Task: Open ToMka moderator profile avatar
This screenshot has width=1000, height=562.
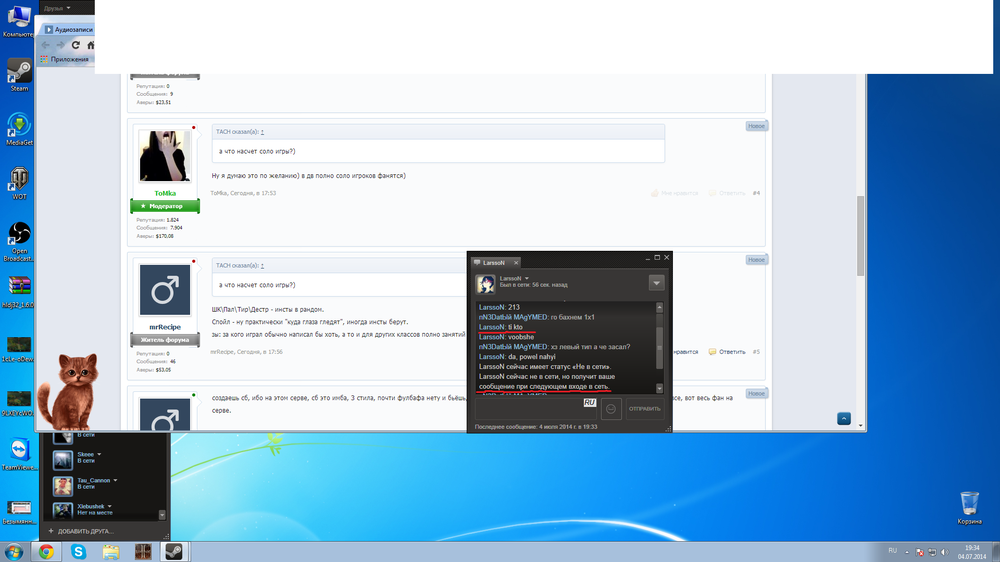Action: pyautogui.click(x=165, y=155)
